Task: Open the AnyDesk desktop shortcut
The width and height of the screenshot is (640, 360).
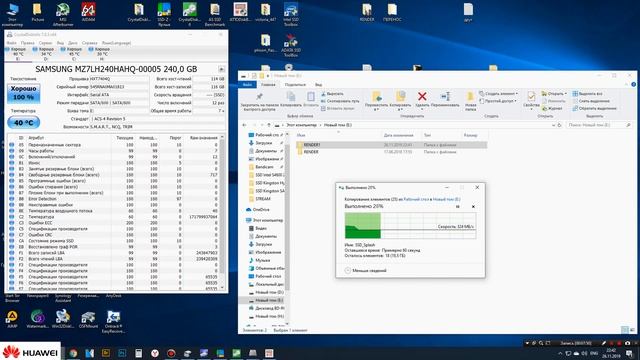Action: [x=113, y=296]
